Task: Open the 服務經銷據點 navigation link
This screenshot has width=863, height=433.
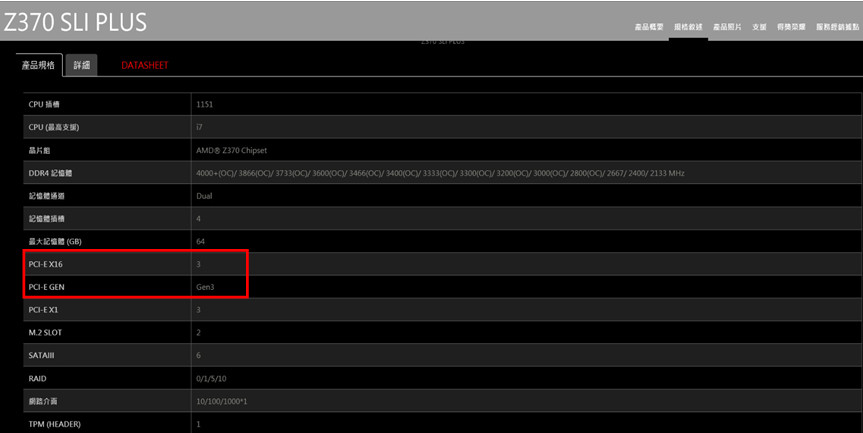Action: point(837,27)
